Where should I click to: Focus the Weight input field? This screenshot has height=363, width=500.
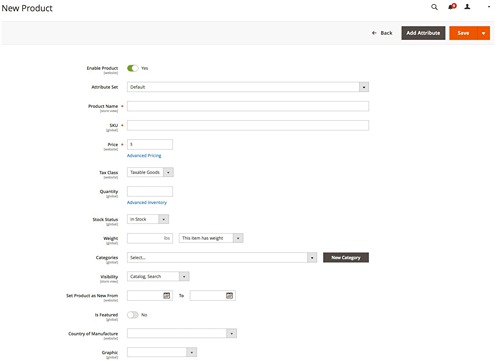click(x=150, y=238)
